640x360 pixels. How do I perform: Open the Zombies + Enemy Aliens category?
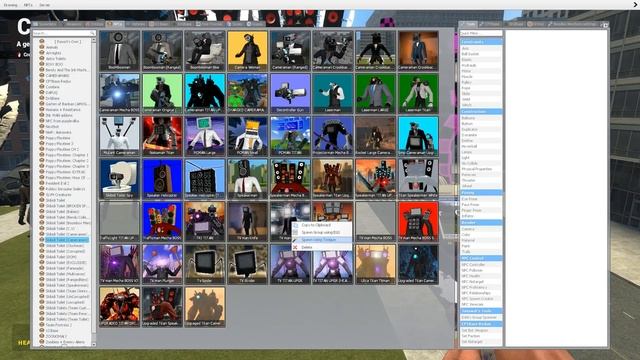65,342
